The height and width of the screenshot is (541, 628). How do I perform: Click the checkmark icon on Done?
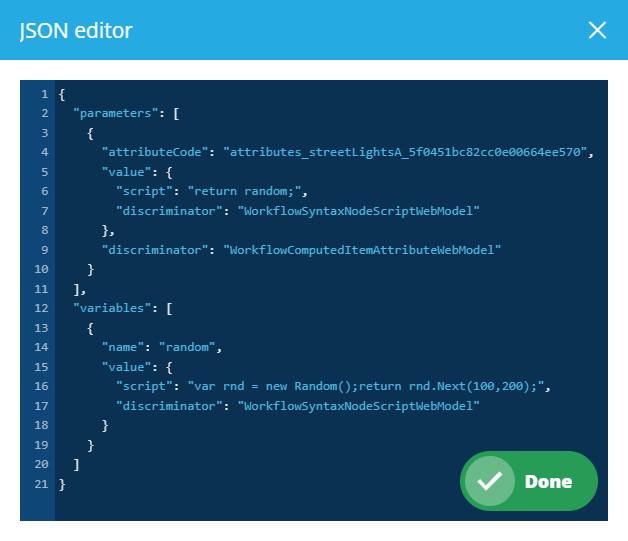tap(489, 481)
